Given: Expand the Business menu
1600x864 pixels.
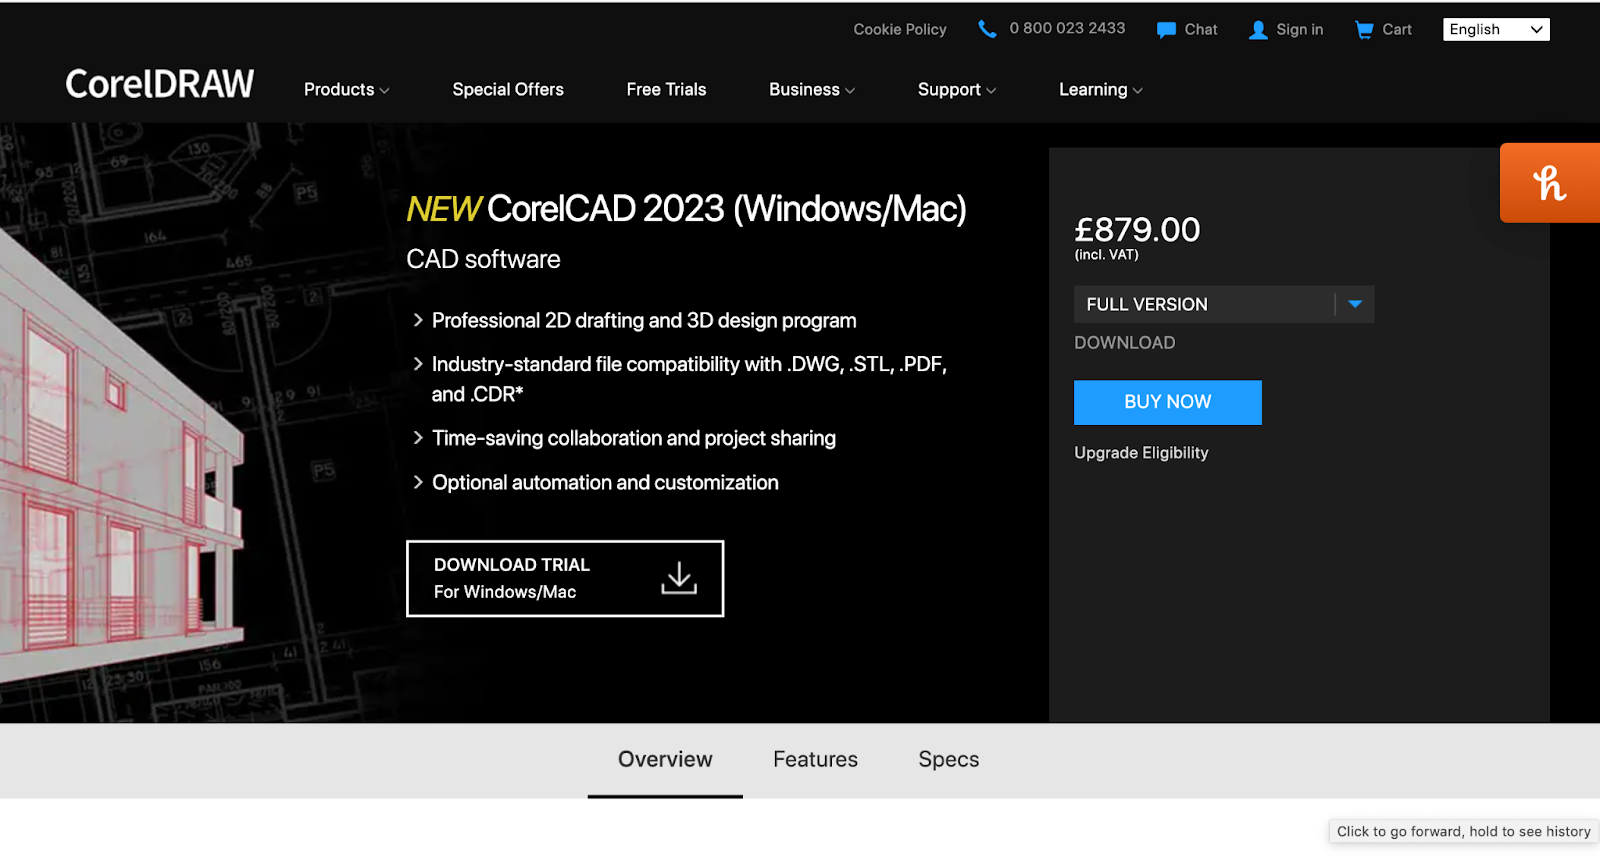Looking at the screenshot, I should click(812, 90).
